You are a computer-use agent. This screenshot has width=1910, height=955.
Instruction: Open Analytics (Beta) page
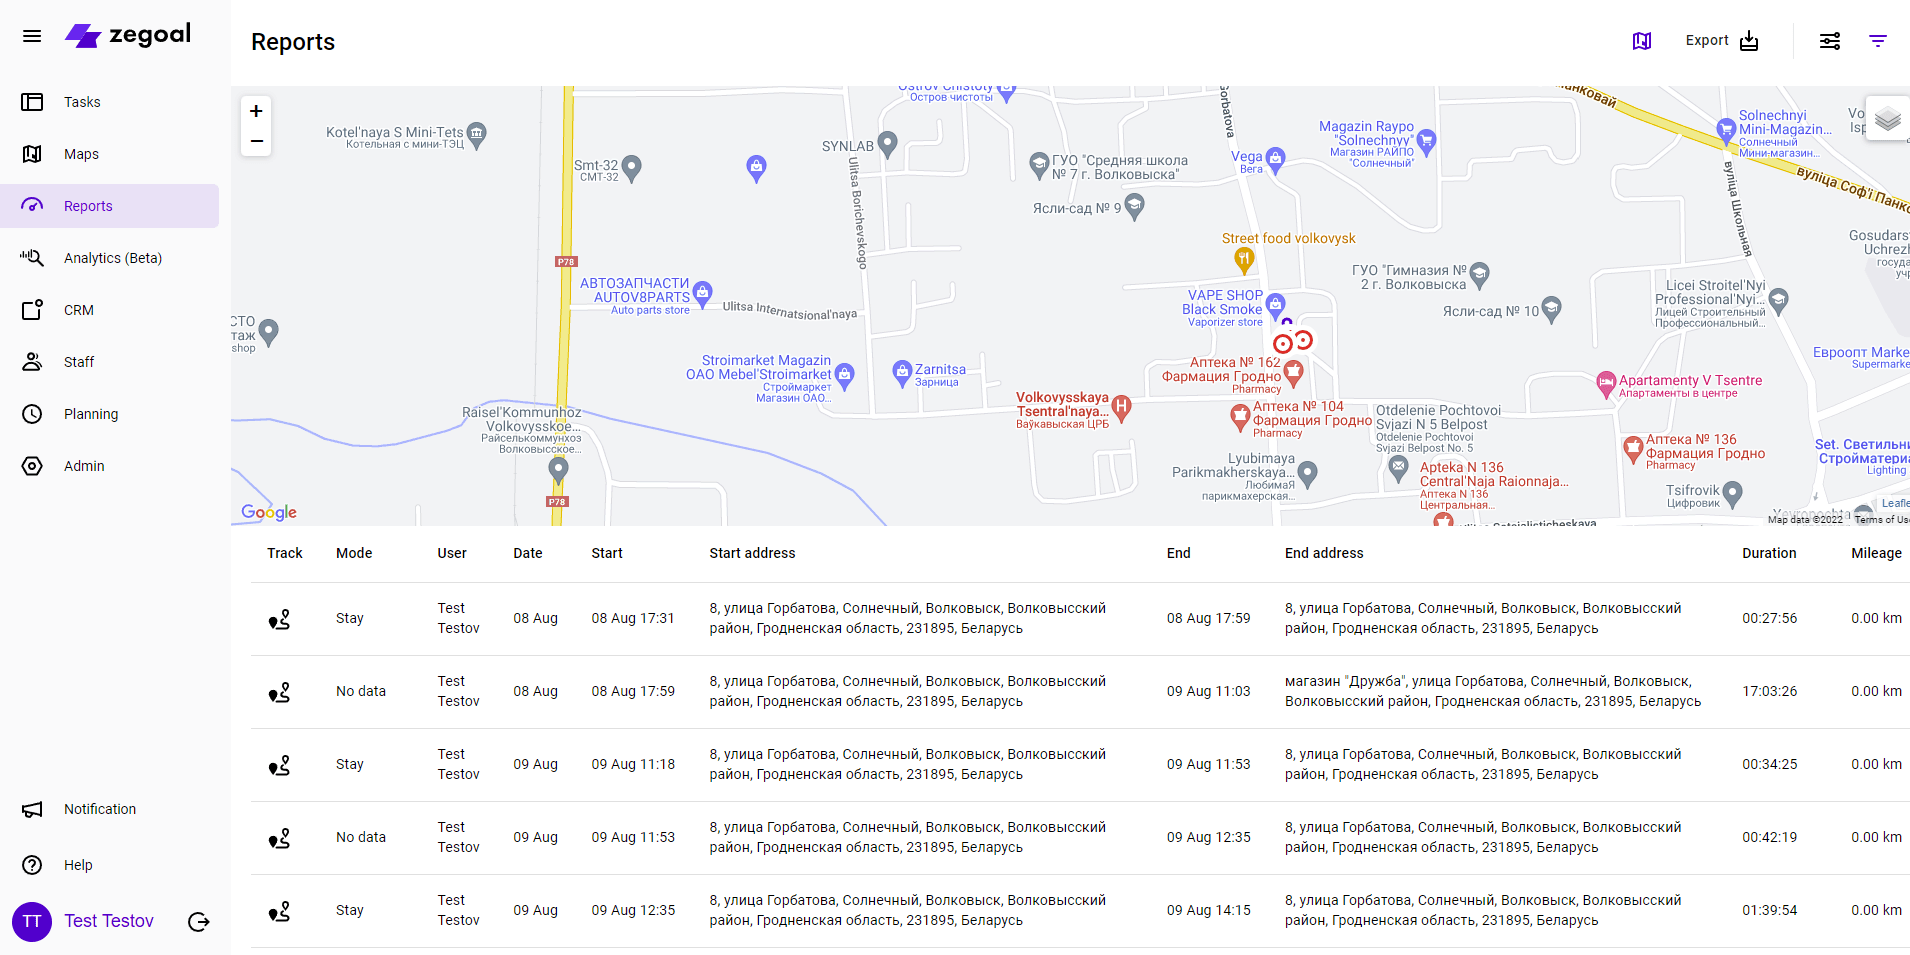click(x=112, y=258)
